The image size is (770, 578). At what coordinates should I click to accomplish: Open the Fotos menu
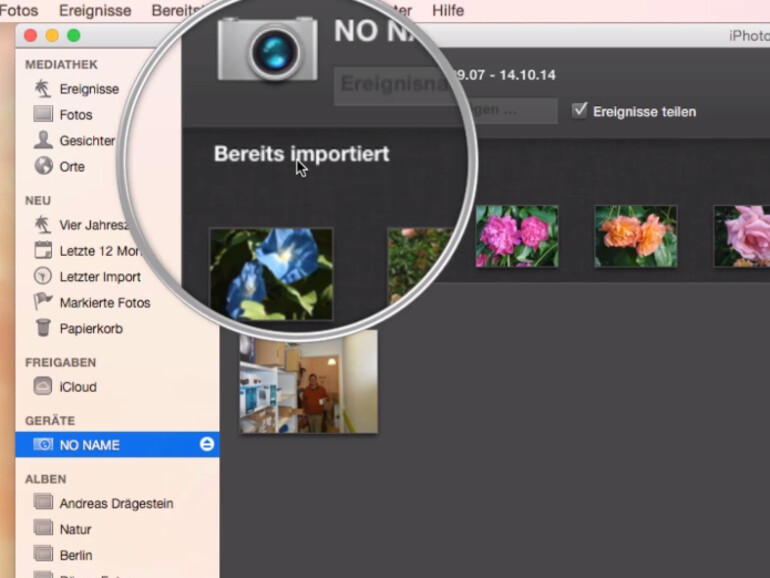click(x=19, y=10)
